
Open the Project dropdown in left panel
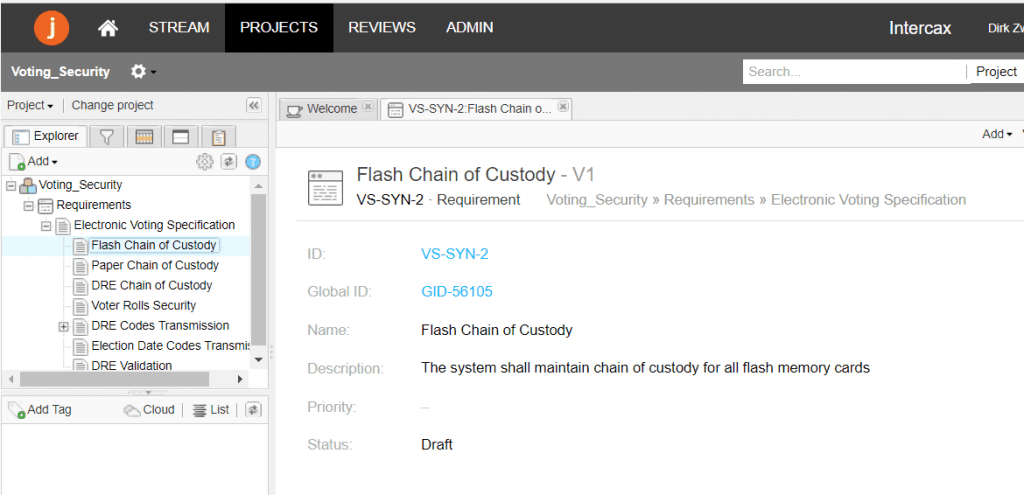point(30,105)
